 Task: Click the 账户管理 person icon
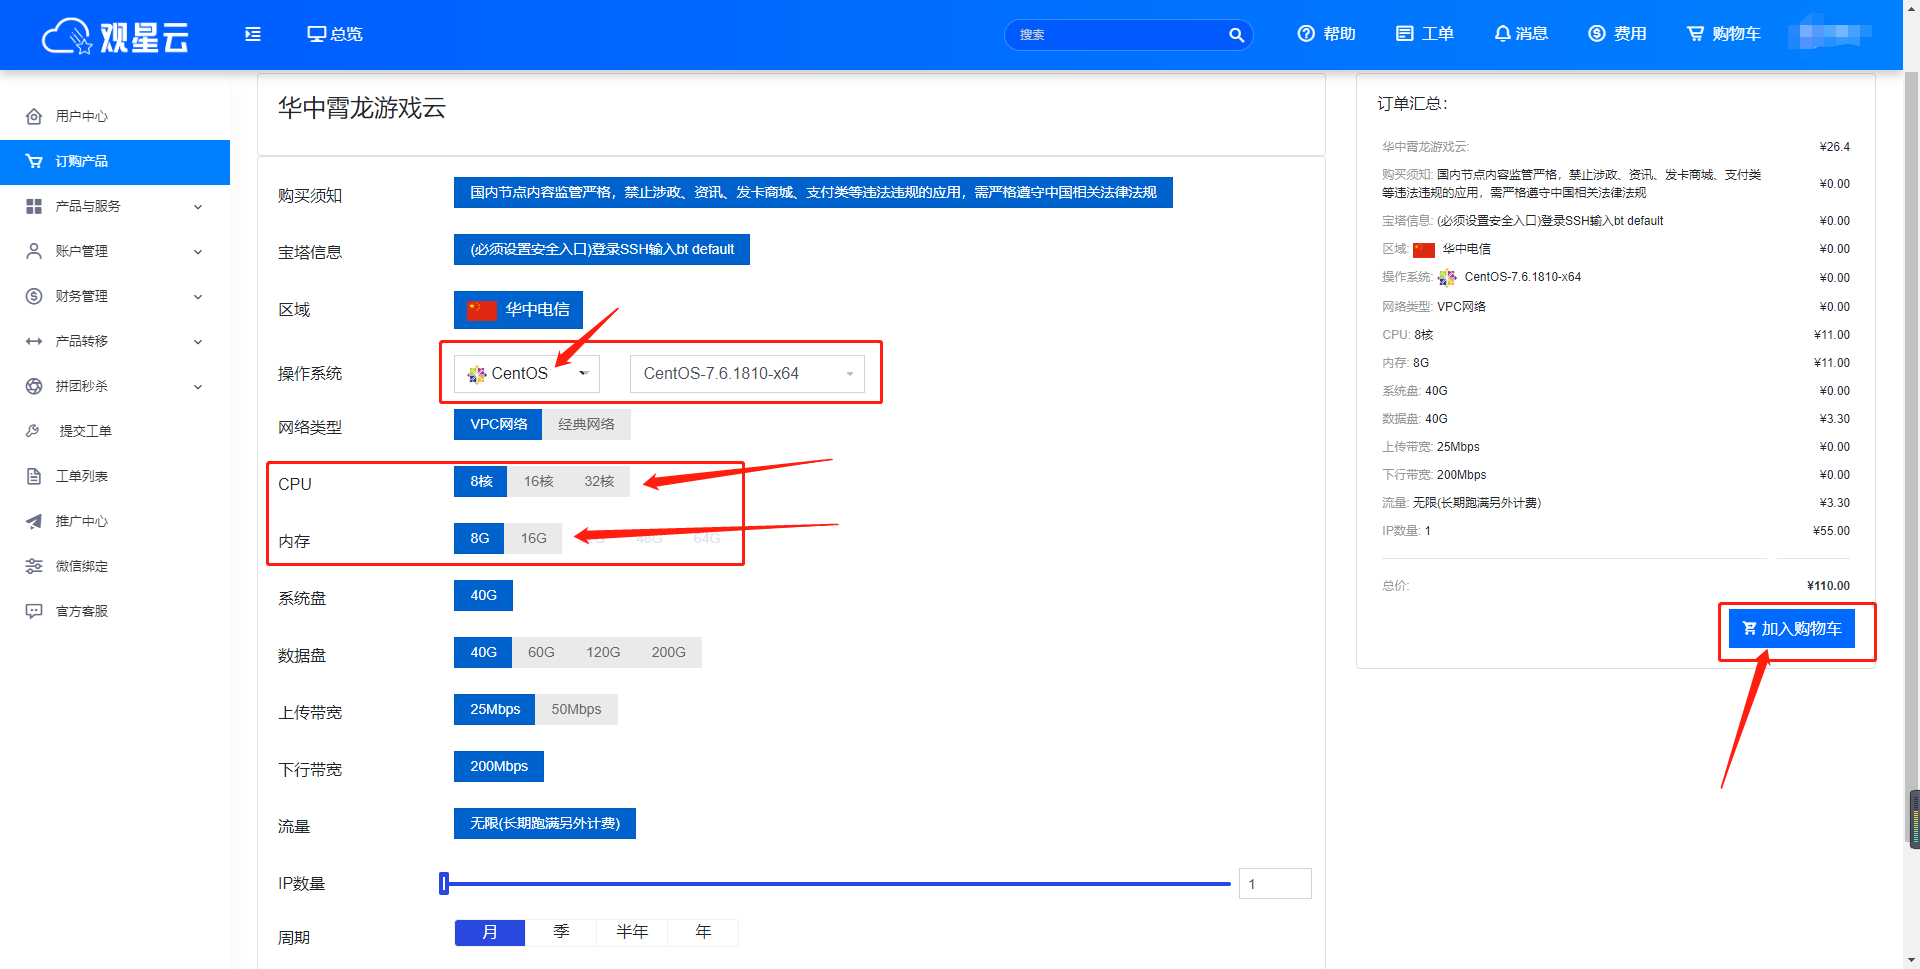pyautogui.click(x=34, y=251)
